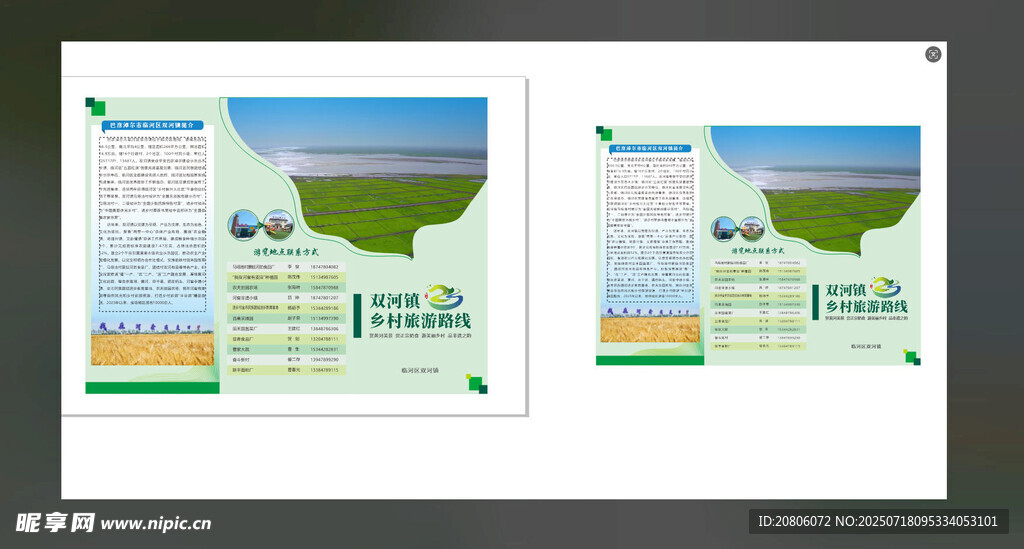Select the first circular photo in the larger brochure
Viewport: 1024px width, 549px height.
(x=243, y=224)
